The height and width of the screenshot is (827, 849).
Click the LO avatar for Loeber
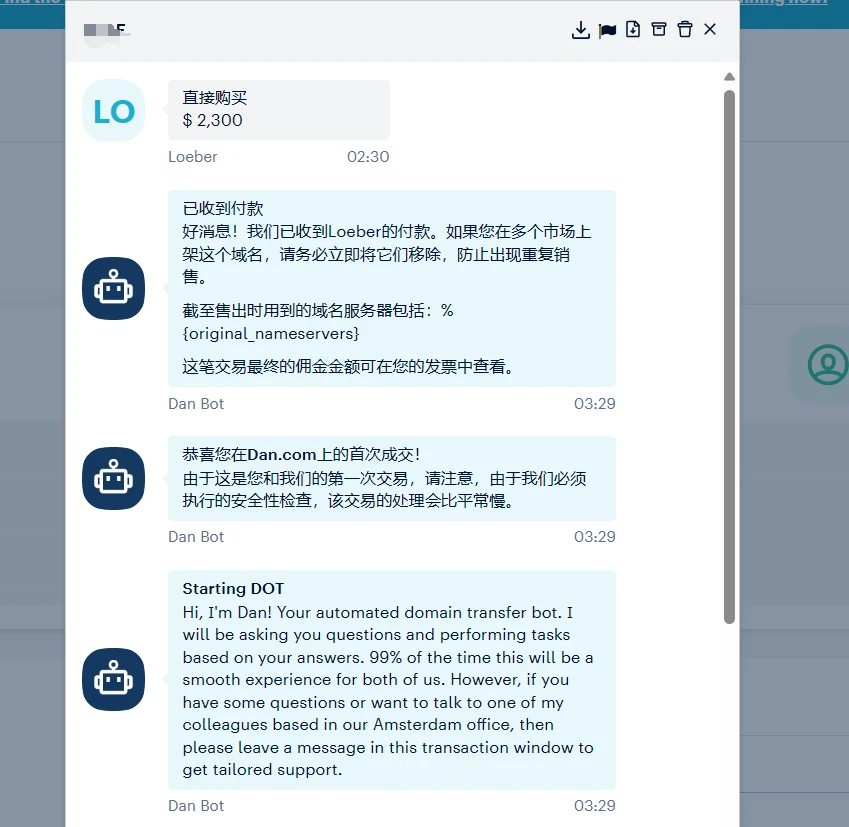pos(113,111)
